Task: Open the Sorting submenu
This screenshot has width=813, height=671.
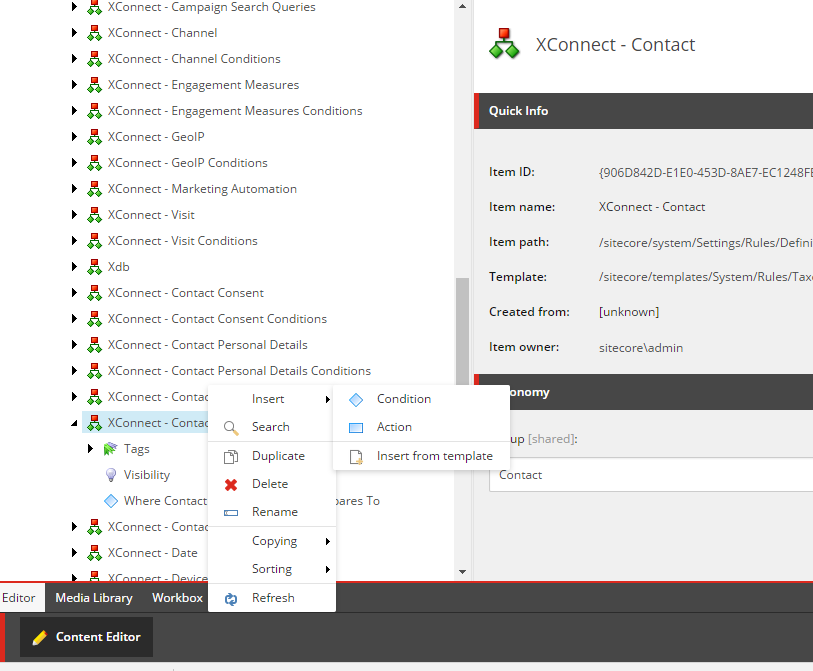Action: (272, 569)
